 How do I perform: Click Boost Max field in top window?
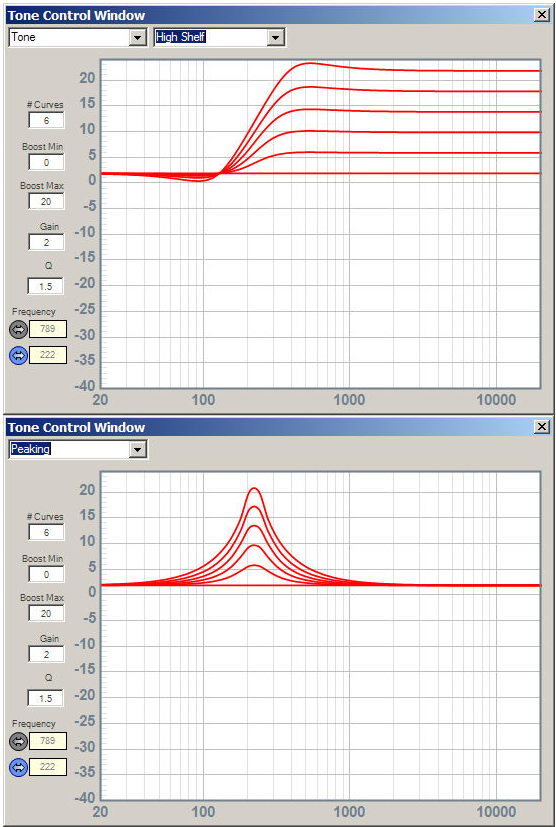pos(46,201)
